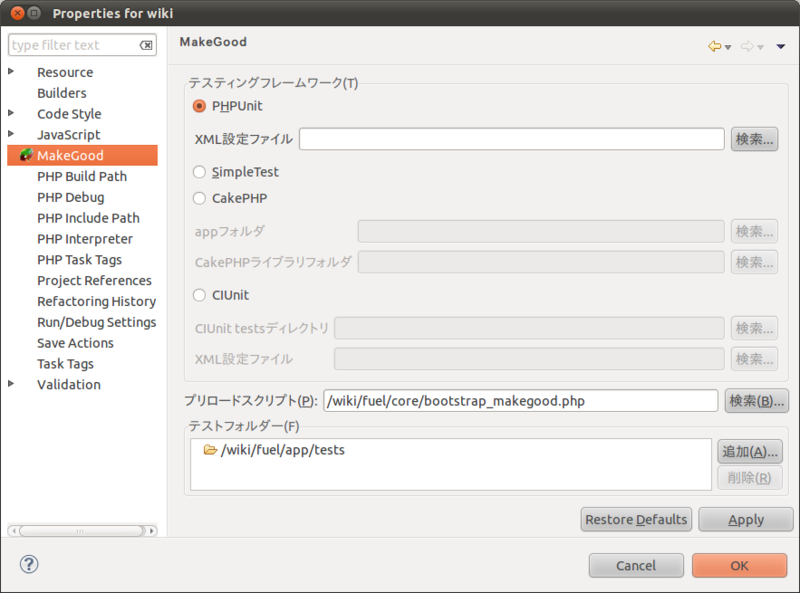Open the Builders properties page
The width and height of the screenshot is (800, 593).
click(x=62, y=93)
